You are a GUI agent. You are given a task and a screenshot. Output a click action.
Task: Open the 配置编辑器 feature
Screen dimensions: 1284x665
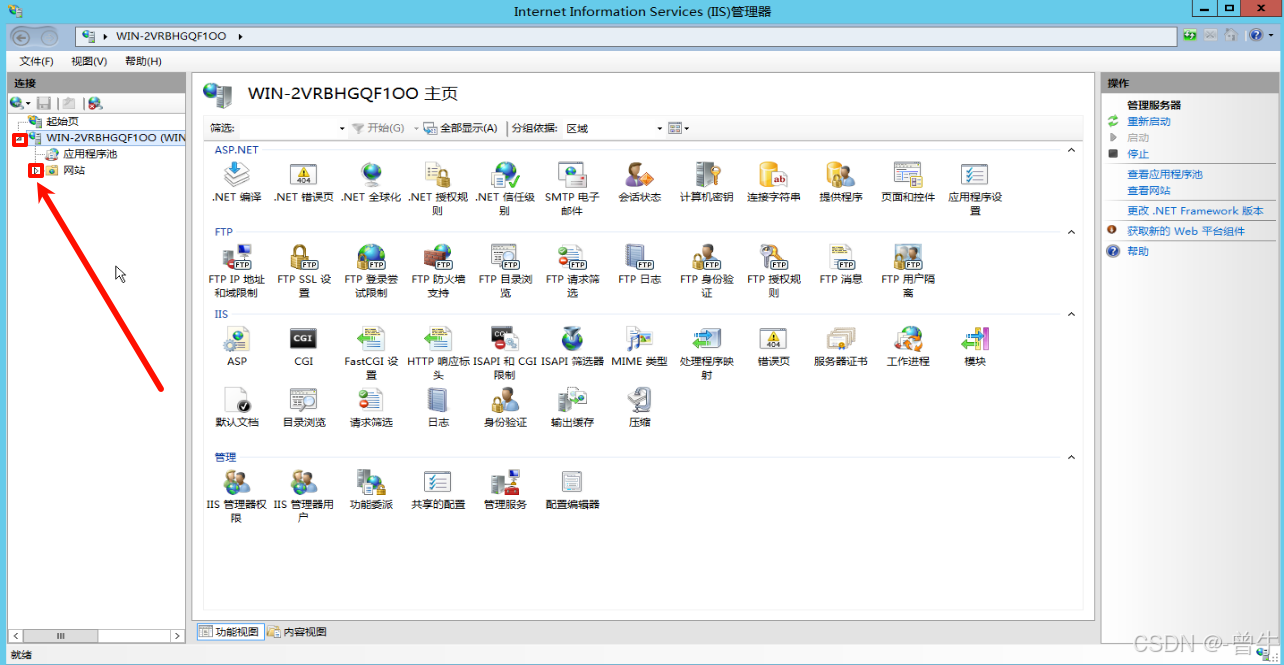(572, 489)
